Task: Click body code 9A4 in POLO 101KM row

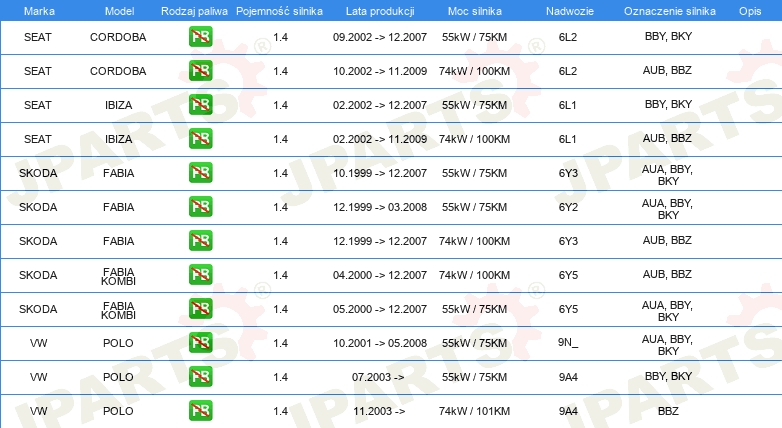Action: (568, 411)
